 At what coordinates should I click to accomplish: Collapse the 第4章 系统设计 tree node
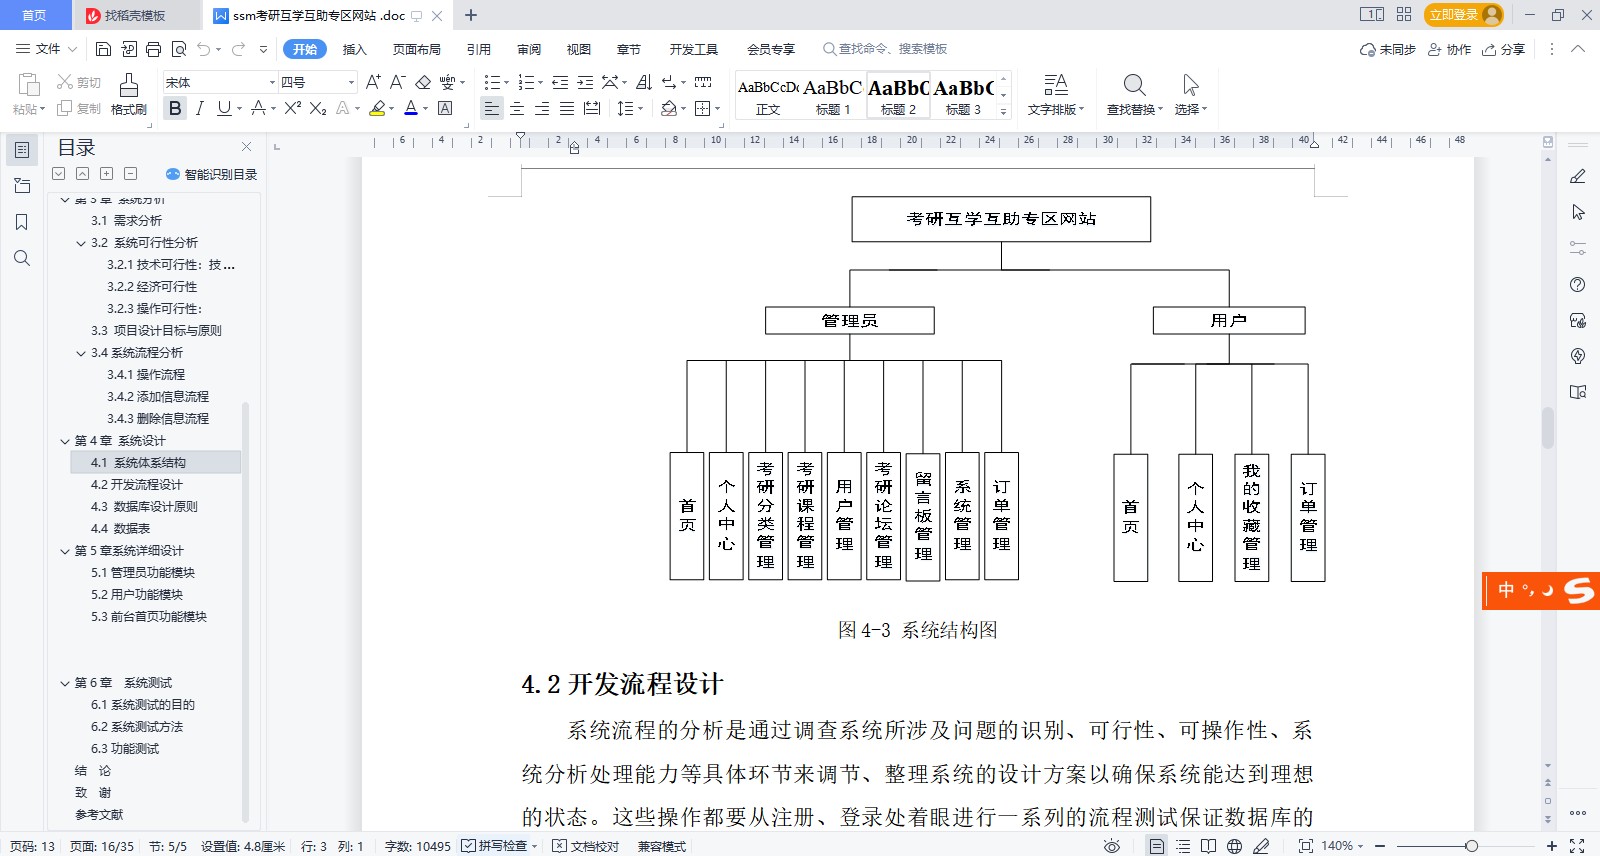65,441
